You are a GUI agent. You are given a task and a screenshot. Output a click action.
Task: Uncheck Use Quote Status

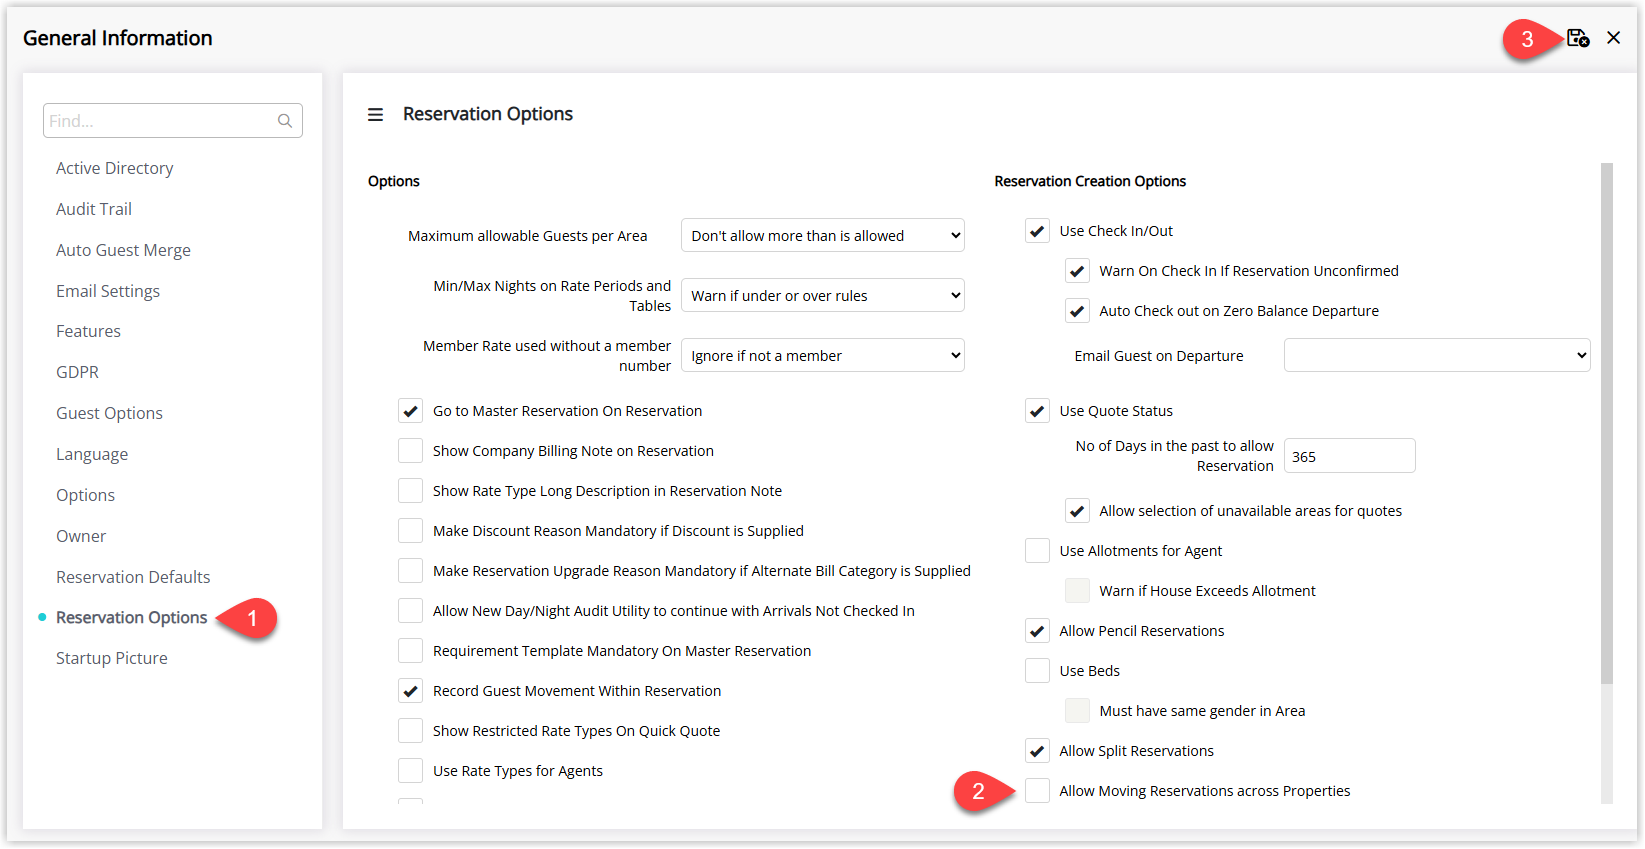[1037, 411]
